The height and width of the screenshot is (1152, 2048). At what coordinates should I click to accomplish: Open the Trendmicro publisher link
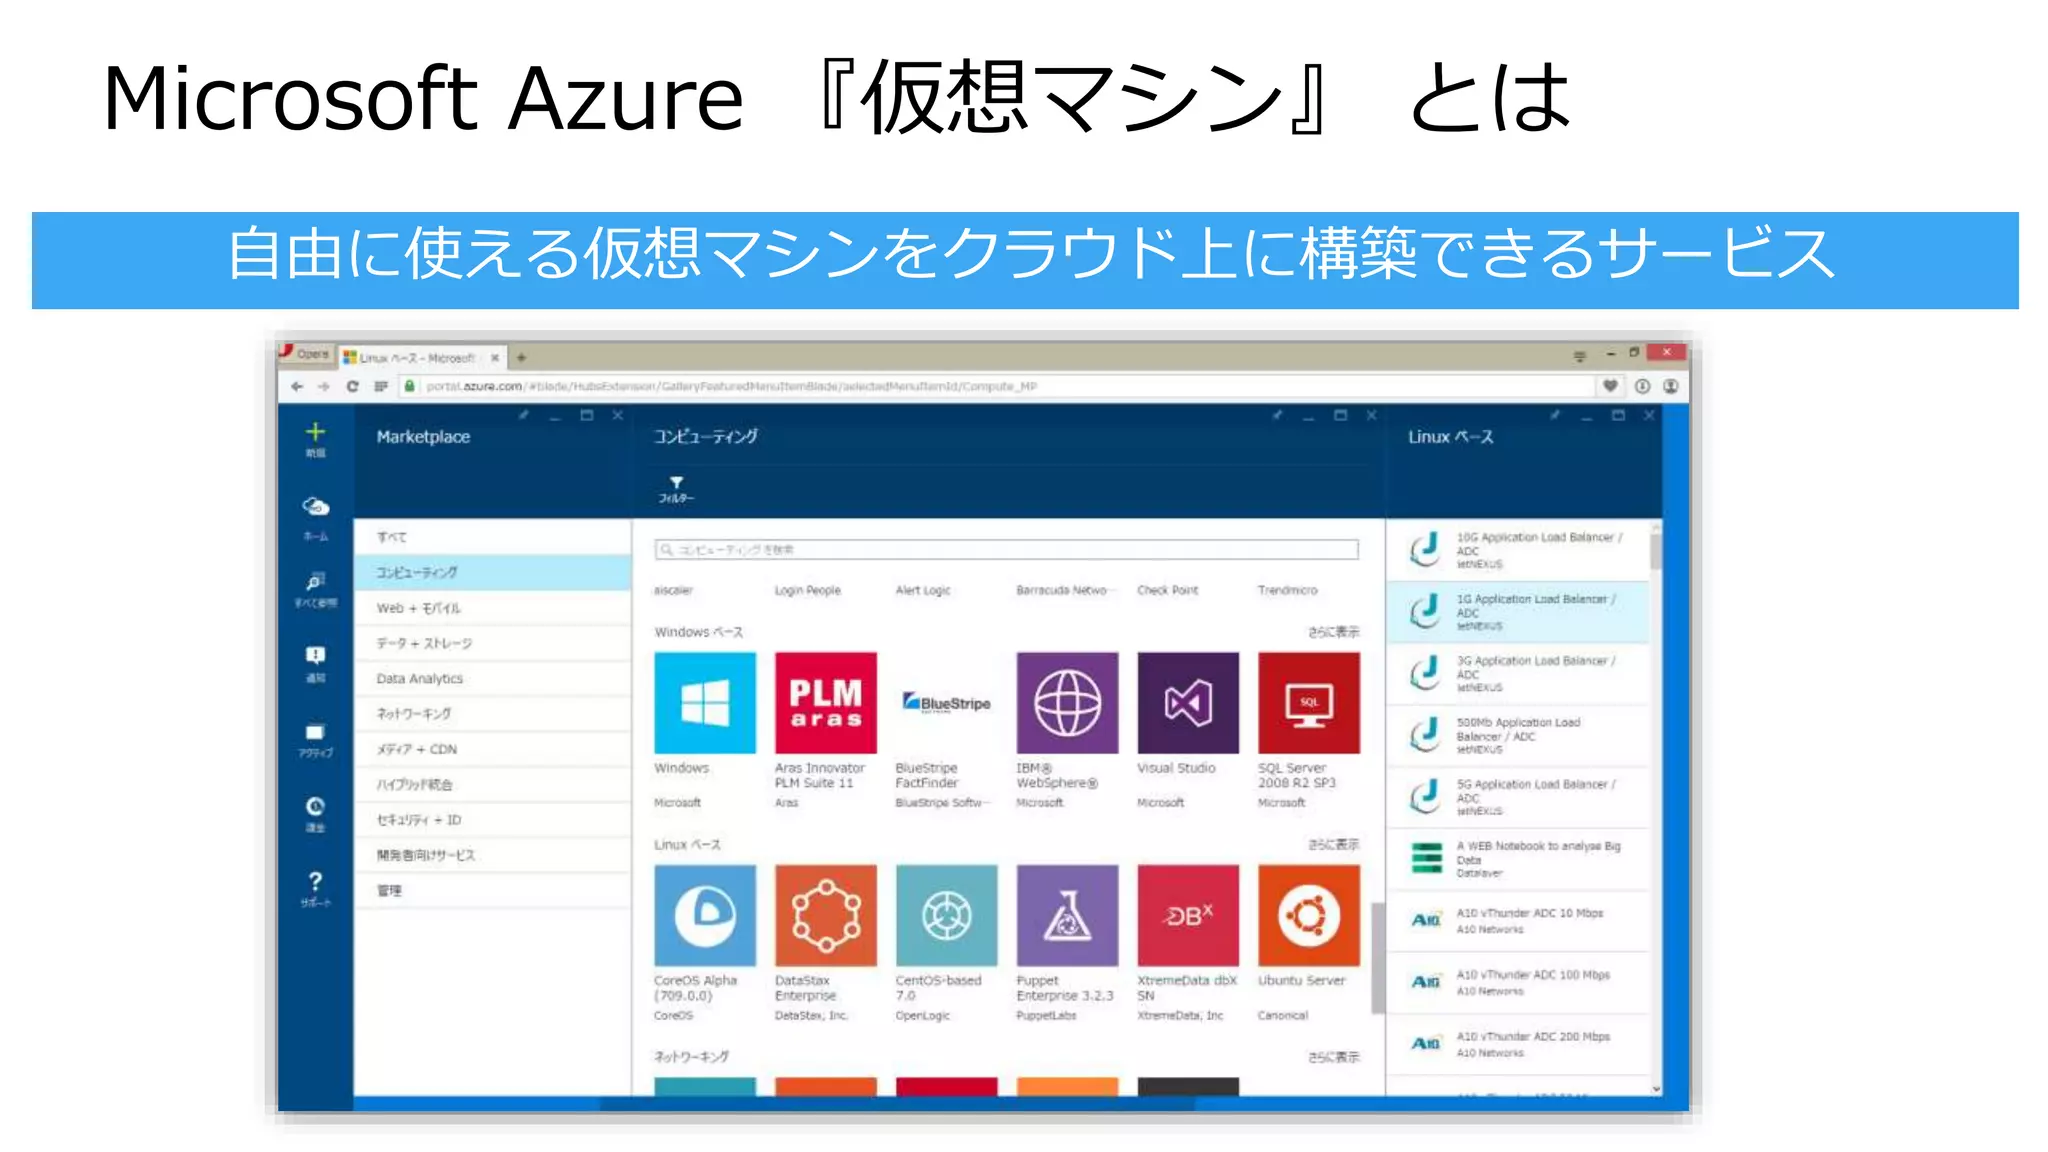(x=1288, y=590)
